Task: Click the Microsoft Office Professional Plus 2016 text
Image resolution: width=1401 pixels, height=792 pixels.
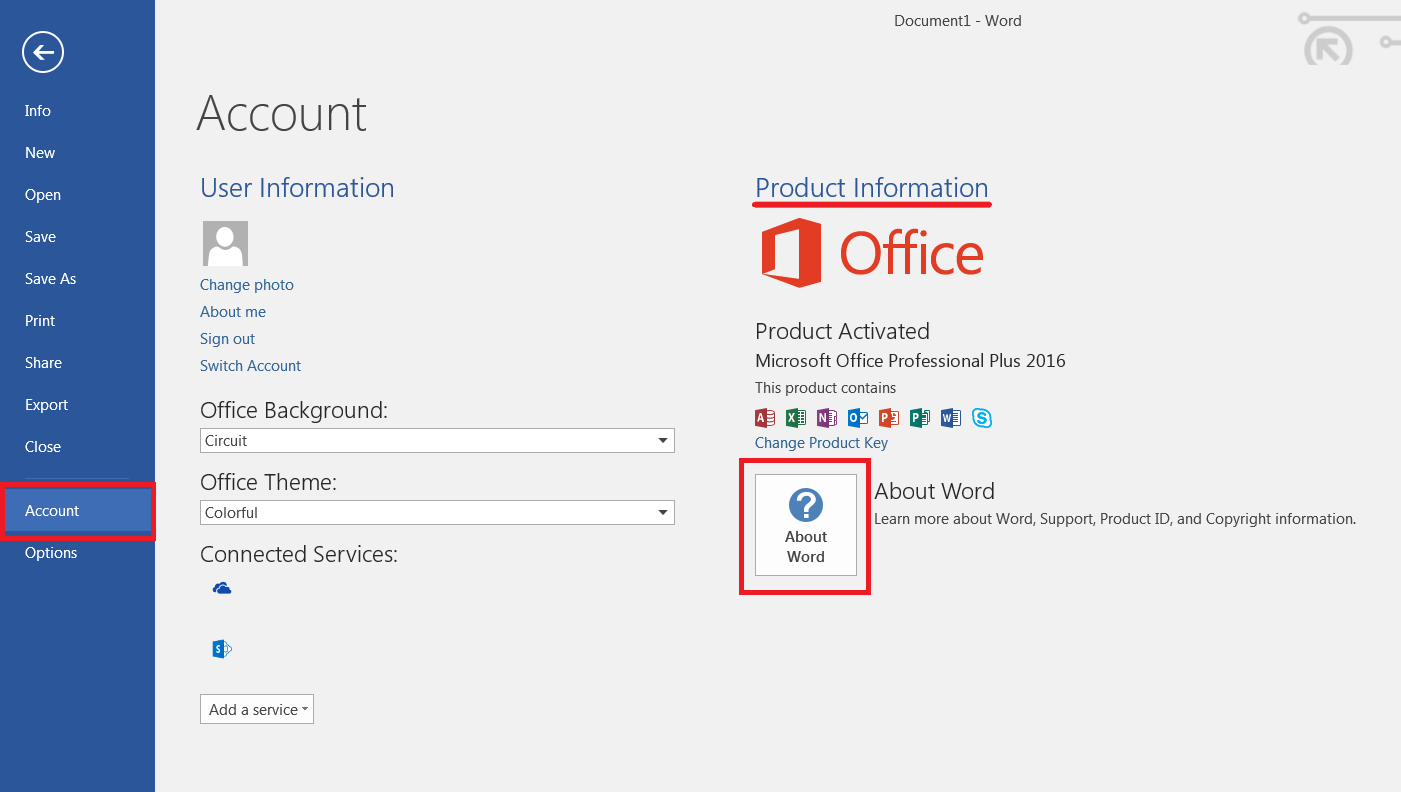Action: [x=910, y=361]
